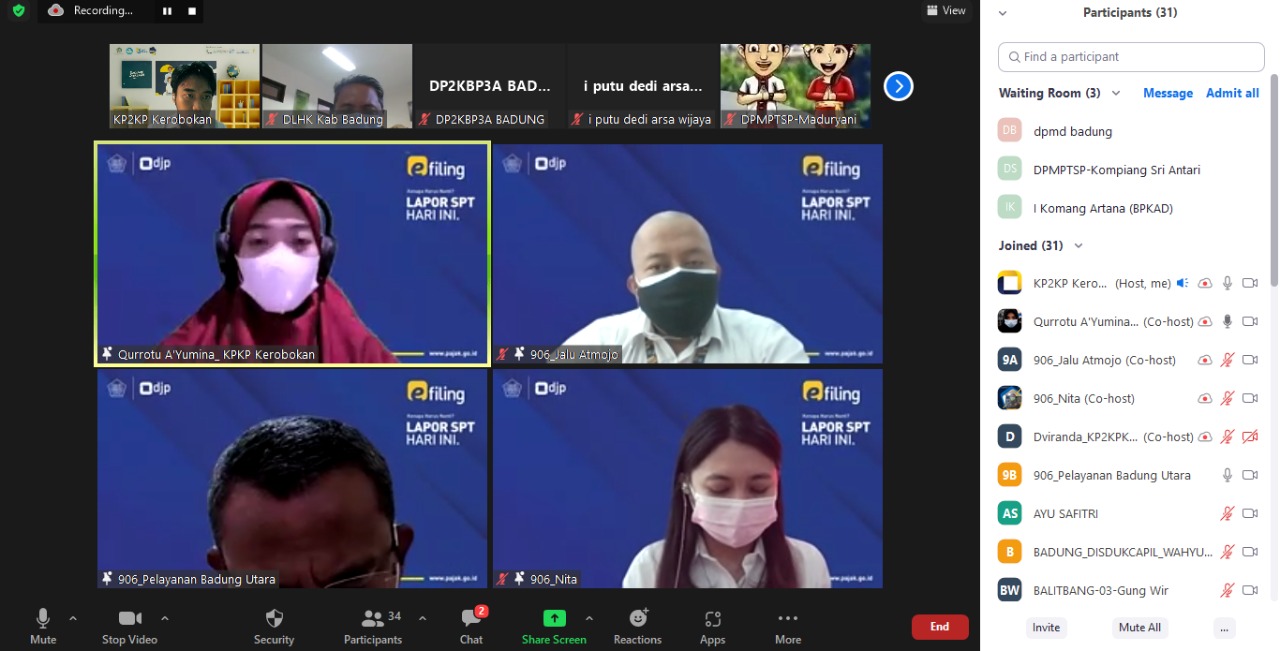Collapse the Waiting Room section

coord(1116,93)
